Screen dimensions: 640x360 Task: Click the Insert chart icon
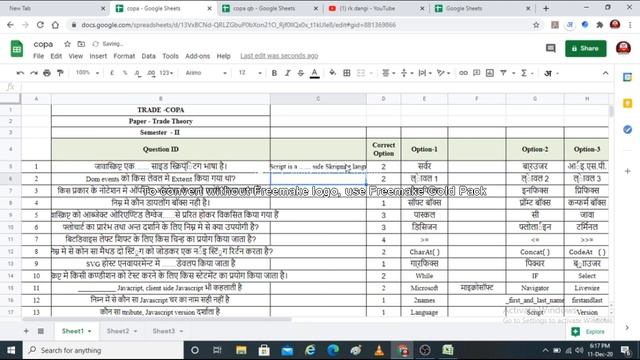click(490, 73)
